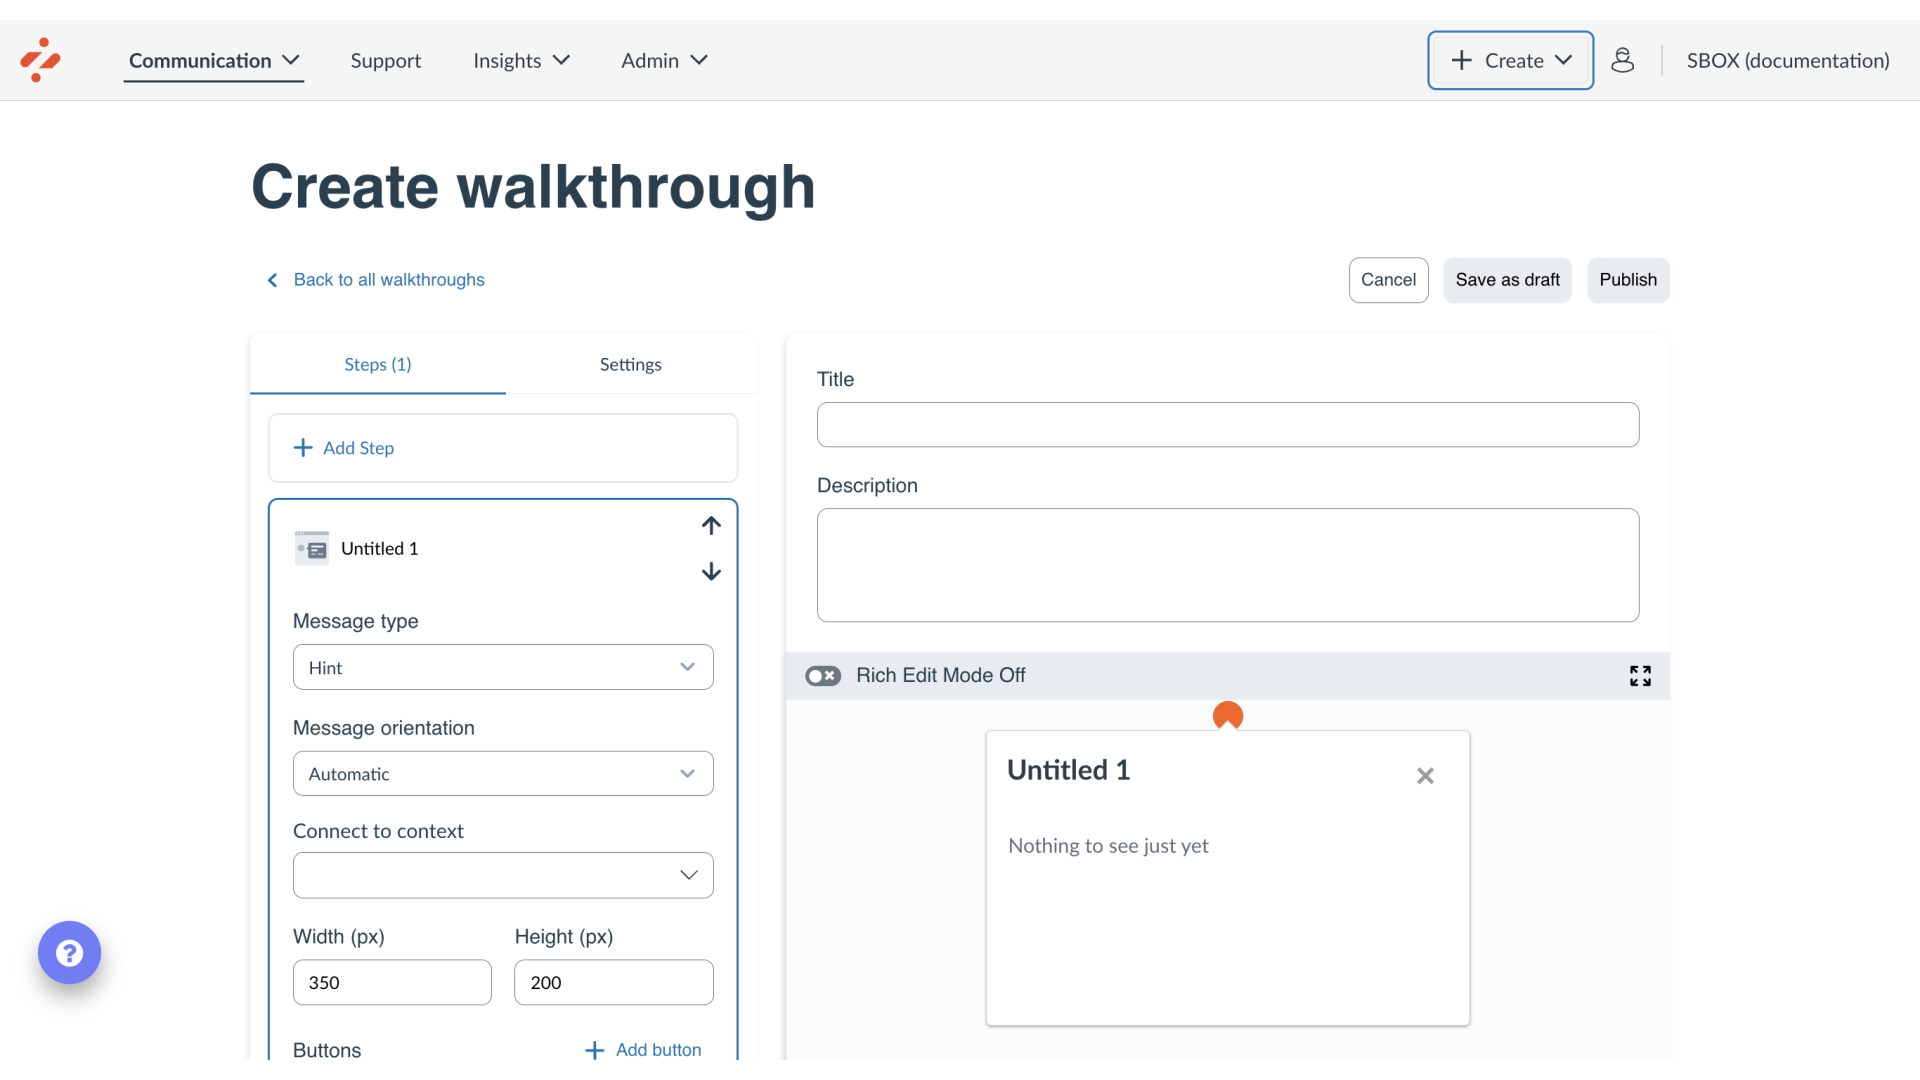The width and height of the screenshot is (1920, 1080).
Task: Switch to the Settings tab
Action: point(630,364)
